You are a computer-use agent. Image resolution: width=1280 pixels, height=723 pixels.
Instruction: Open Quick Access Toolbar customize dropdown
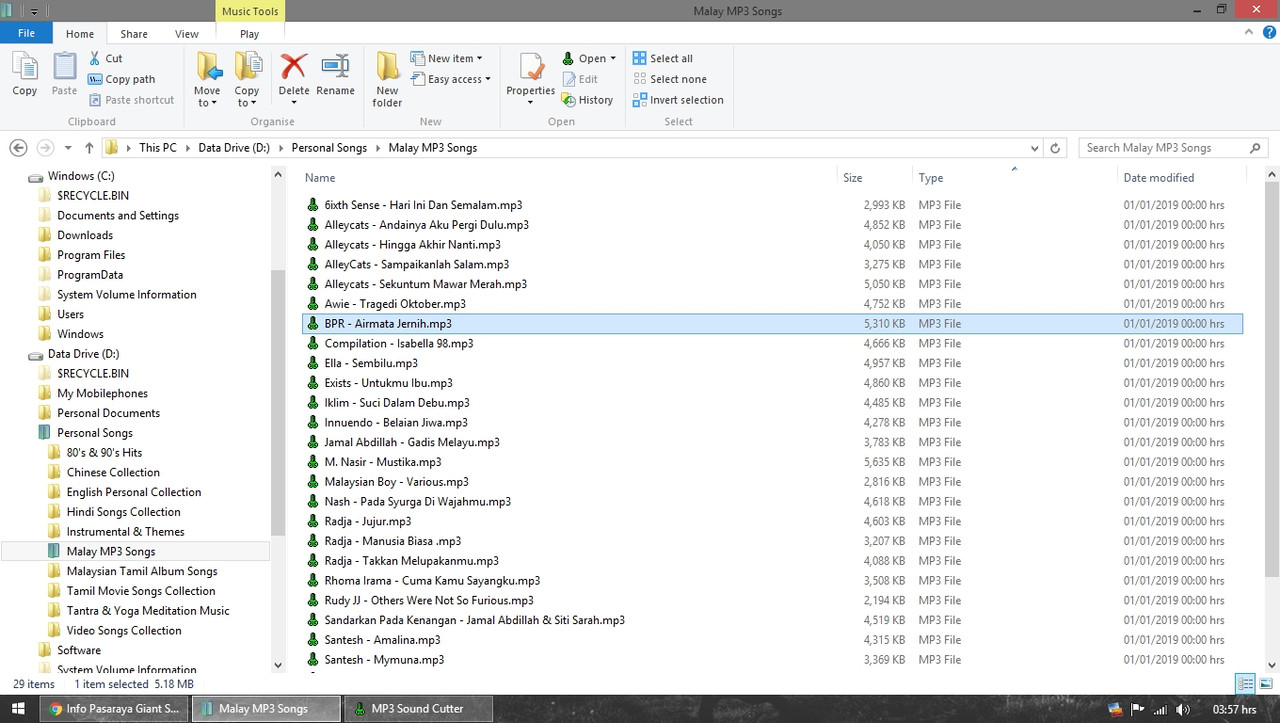[x=33, y=11]
